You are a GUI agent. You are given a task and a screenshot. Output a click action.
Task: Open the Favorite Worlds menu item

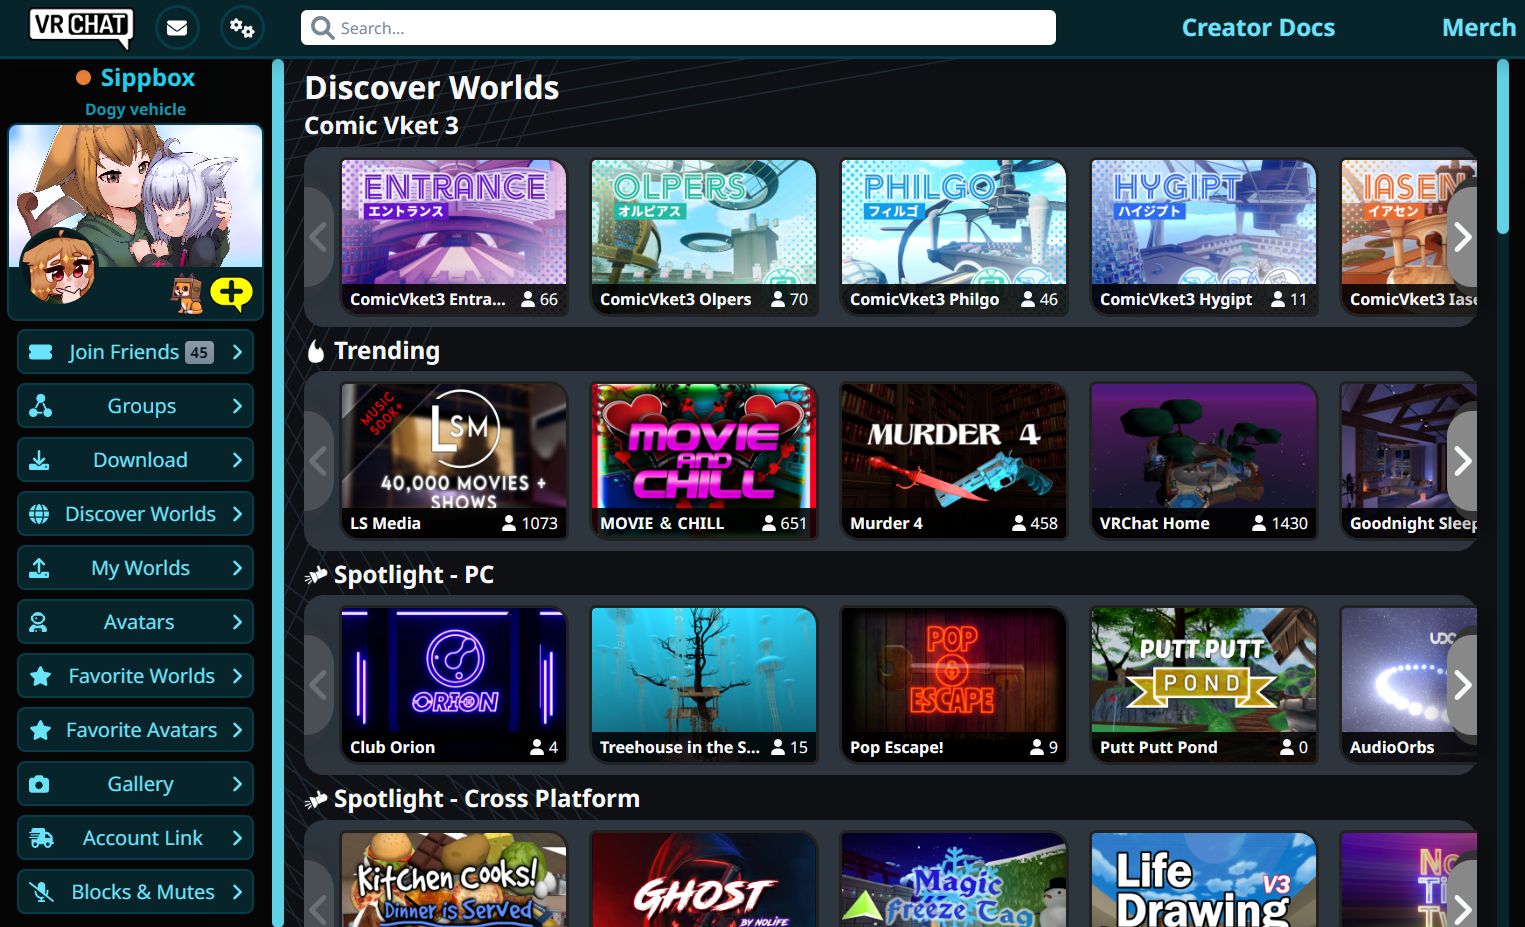coord(135,676)
